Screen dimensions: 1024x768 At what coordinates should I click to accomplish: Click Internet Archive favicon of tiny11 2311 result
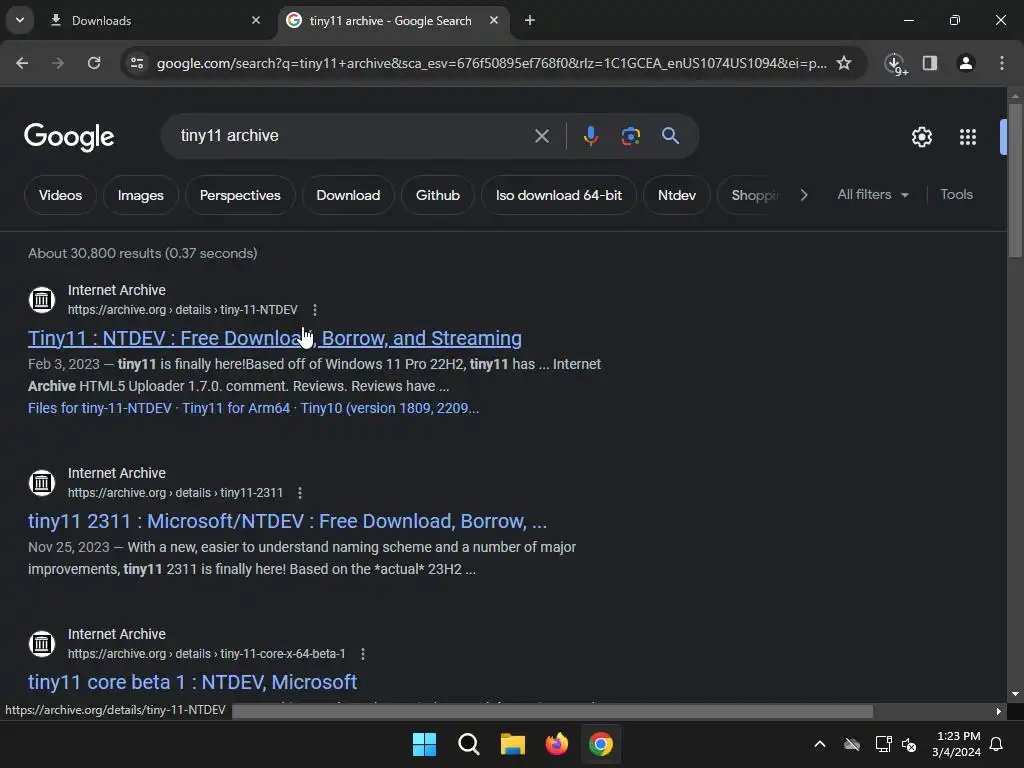[x=42, y=483]
